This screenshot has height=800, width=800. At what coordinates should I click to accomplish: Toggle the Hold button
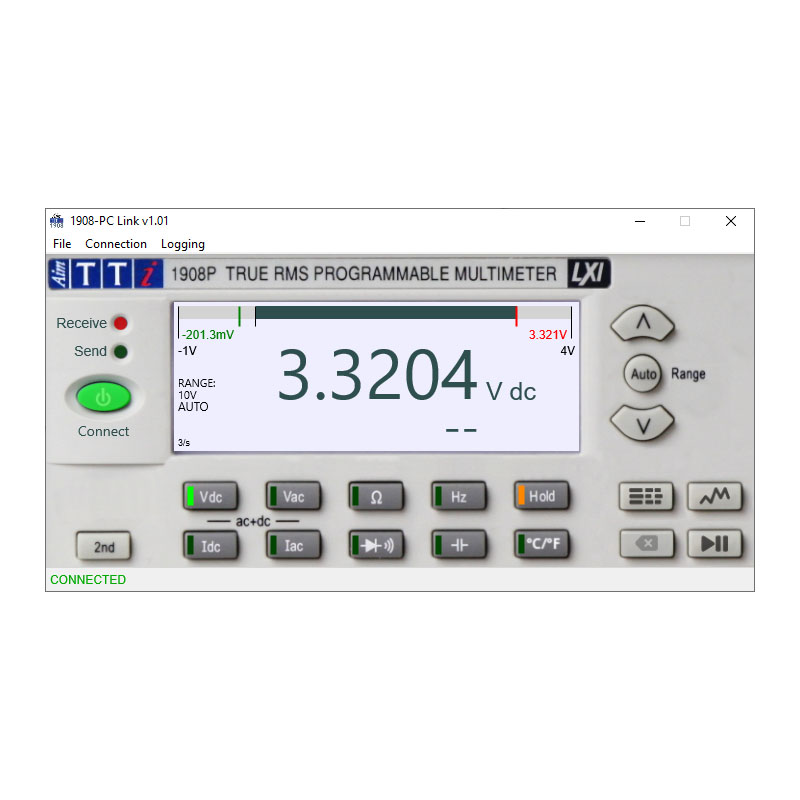click(542, 496)
